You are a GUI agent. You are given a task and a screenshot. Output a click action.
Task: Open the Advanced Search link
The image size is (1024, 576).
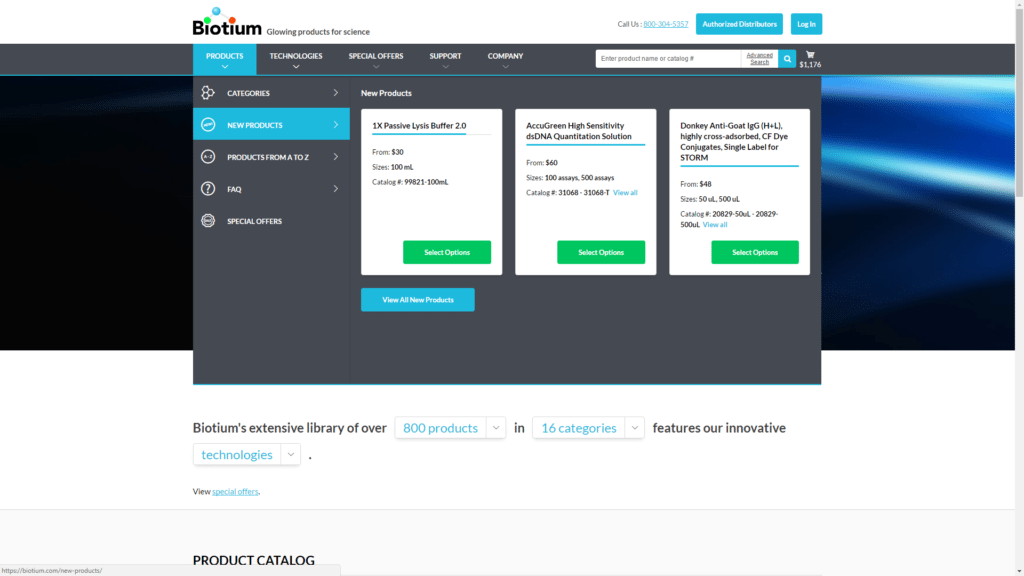(760, 59)
